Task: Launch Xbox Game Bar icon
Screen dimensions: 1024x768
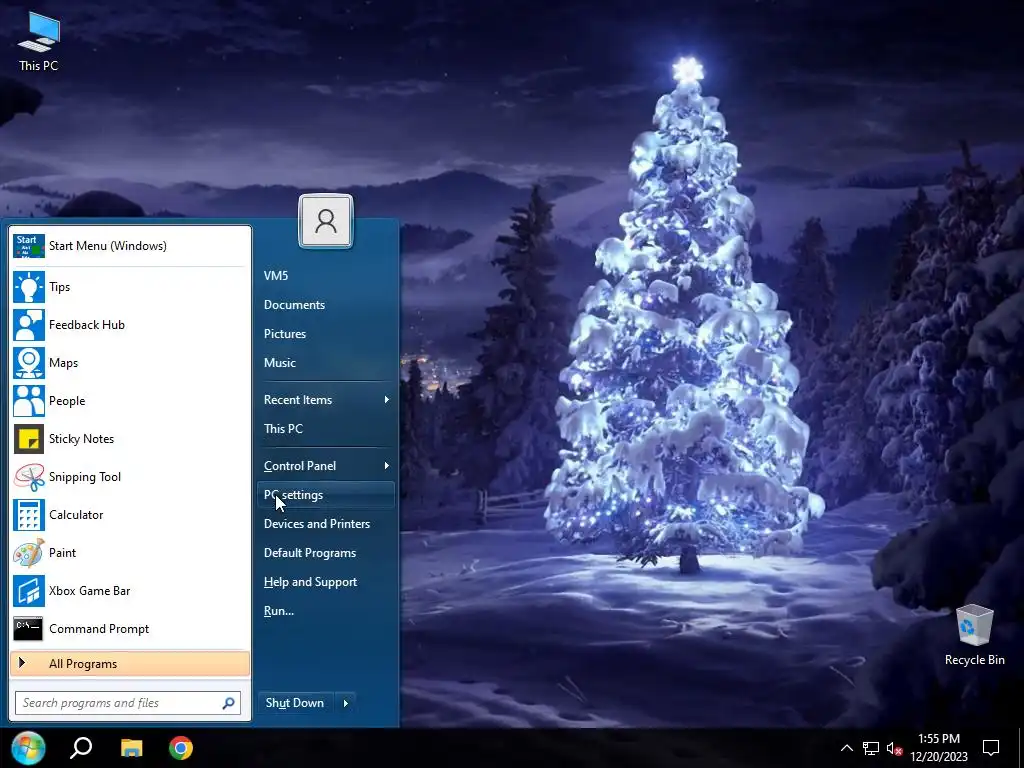Action: (29, 590)
